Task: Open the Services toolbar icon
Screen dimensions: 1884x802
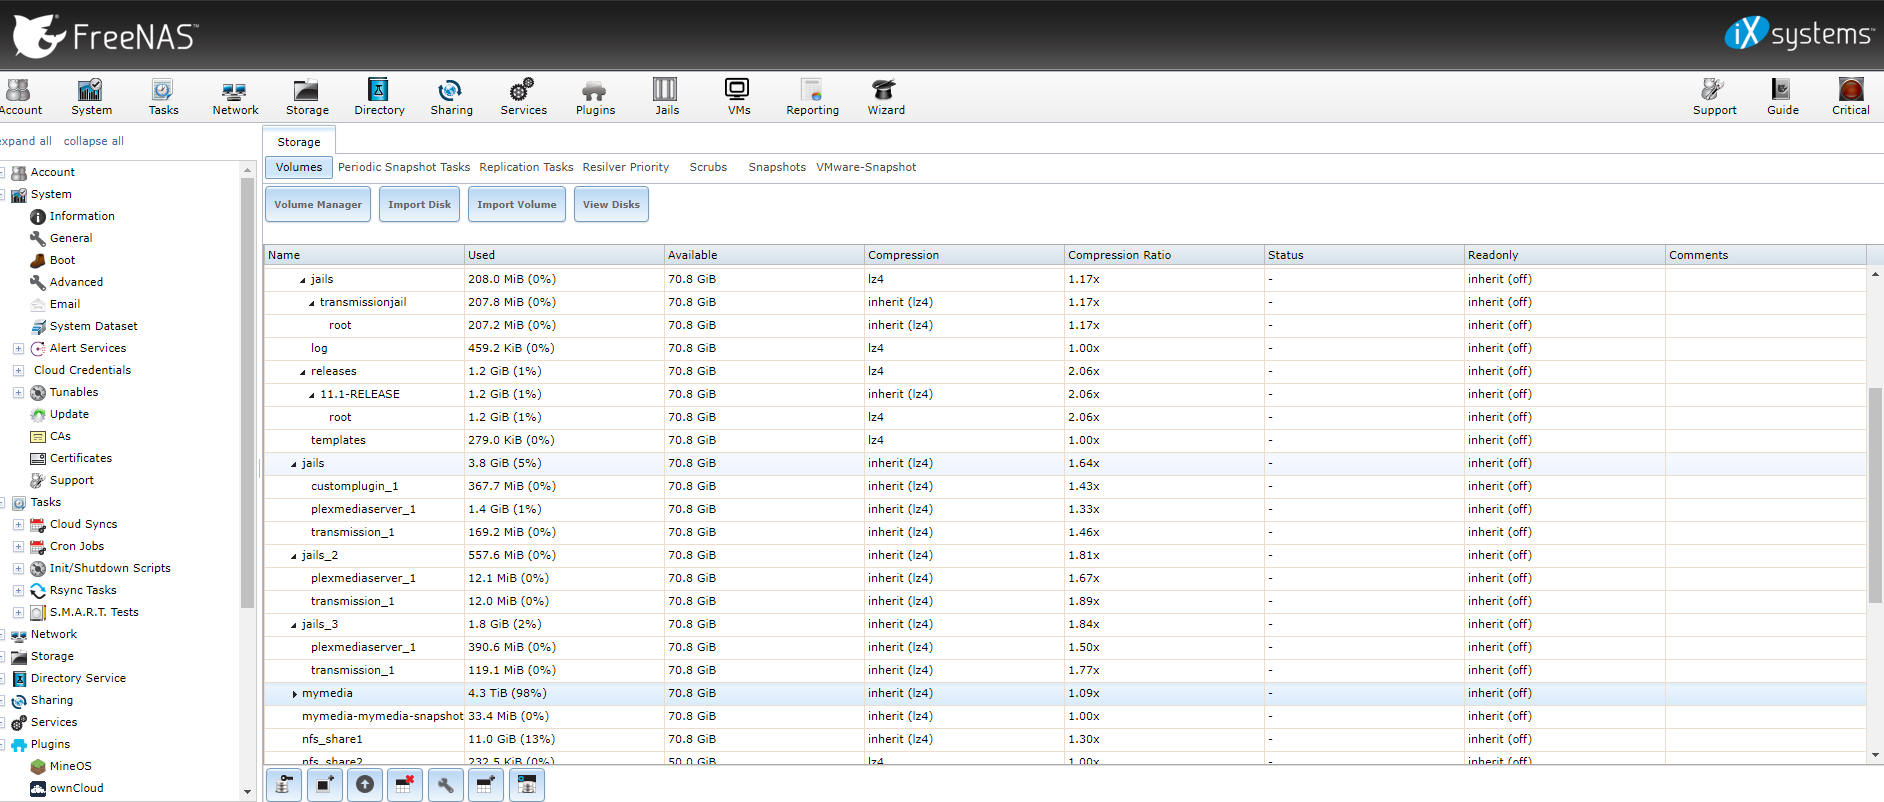Action: (x=523, y=97)
